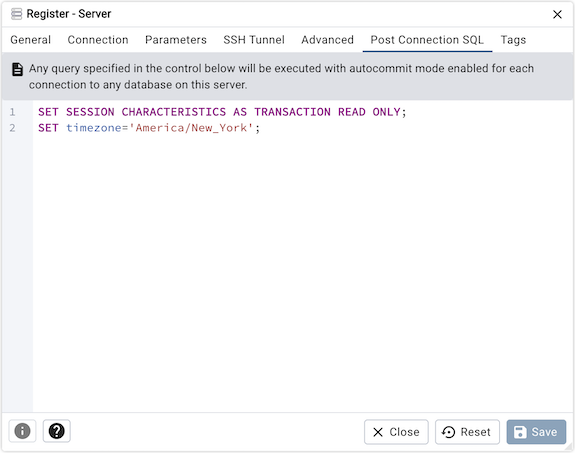Click the info icon button
Image resolution: width=575 pixels, height=453 pixels.
click(x=22, y=431)
